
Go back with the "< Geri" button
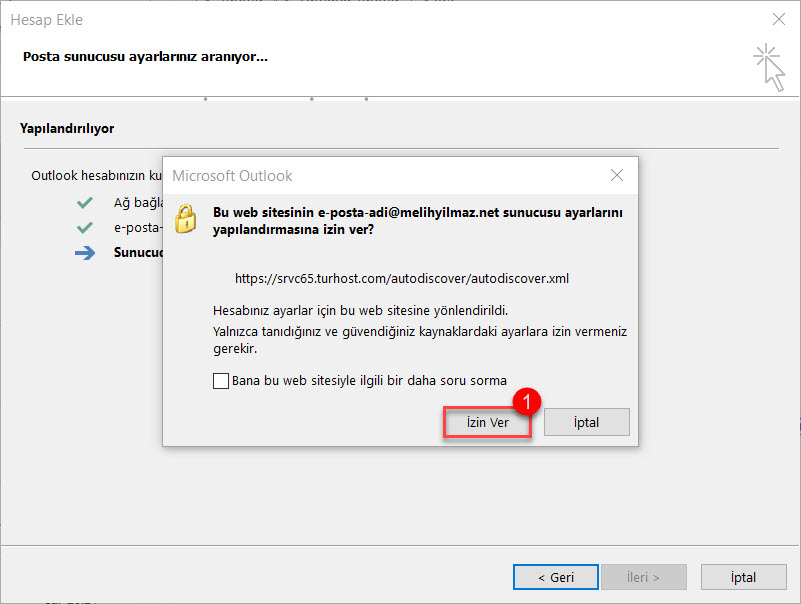pos(555,577)
